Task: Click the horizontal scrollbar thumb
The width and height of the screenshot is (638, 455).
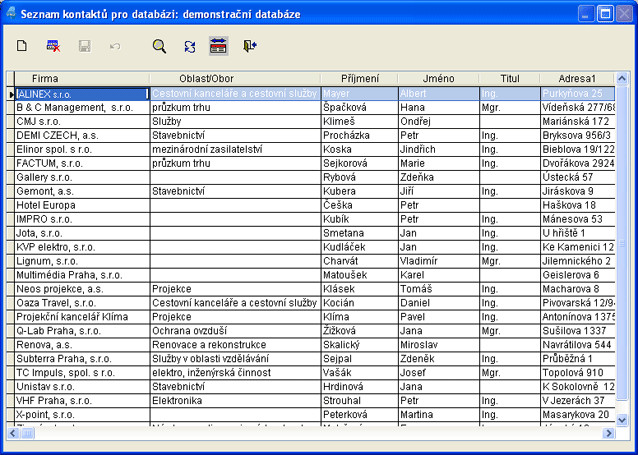Action: [x=27, y=433]
